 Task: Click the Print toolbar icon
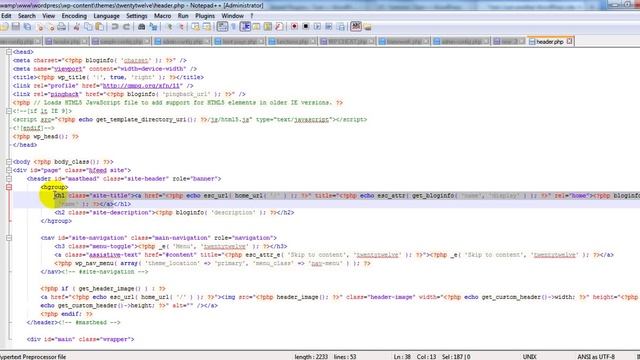pyautogui.click(x=62, y=27)
